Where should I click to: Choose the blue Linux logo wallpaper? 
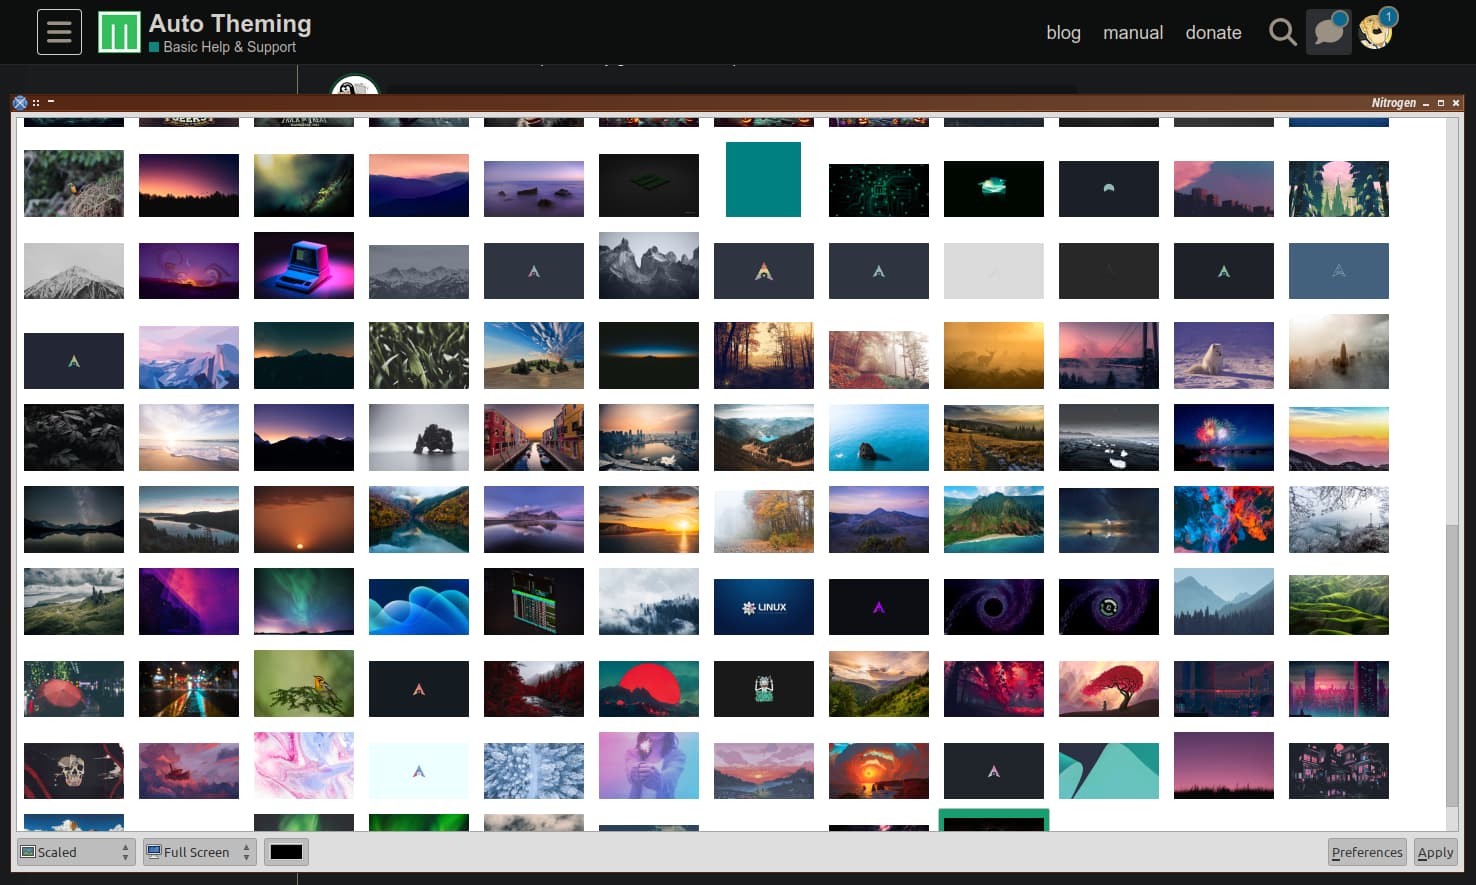pos(763,607)
